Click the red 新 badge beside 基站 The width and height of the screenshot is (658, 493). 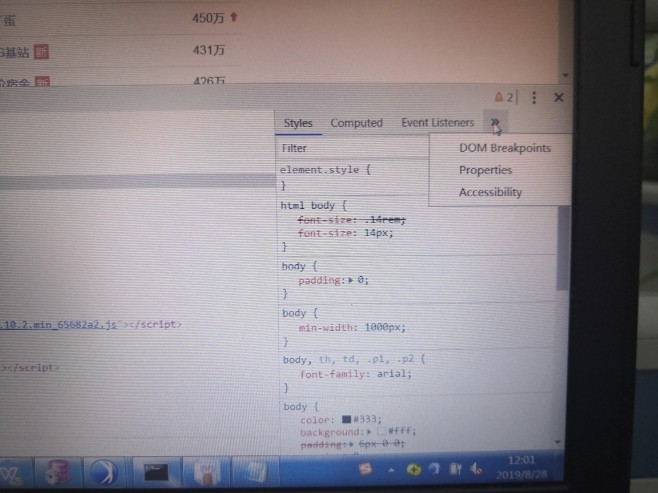41,52
